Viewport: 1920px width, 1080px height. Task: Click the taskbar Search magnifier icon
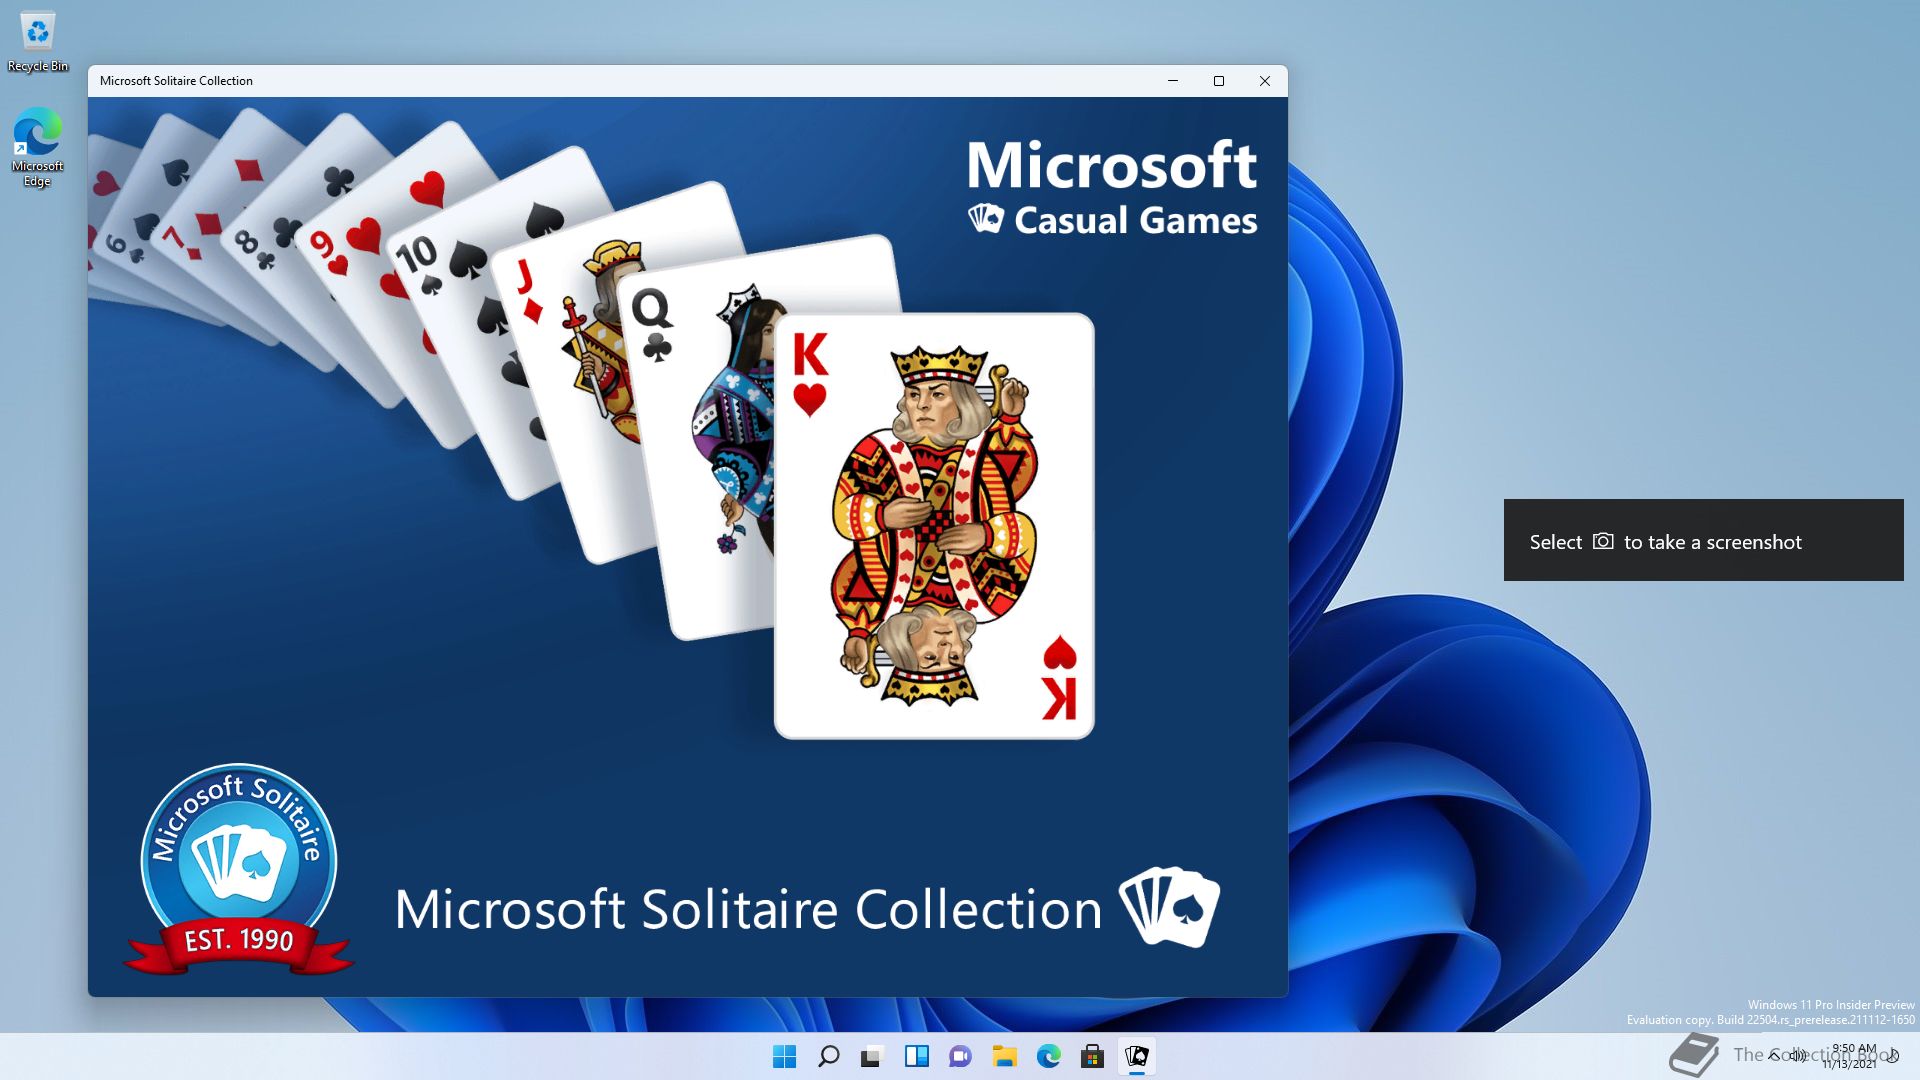(829, 1056)
